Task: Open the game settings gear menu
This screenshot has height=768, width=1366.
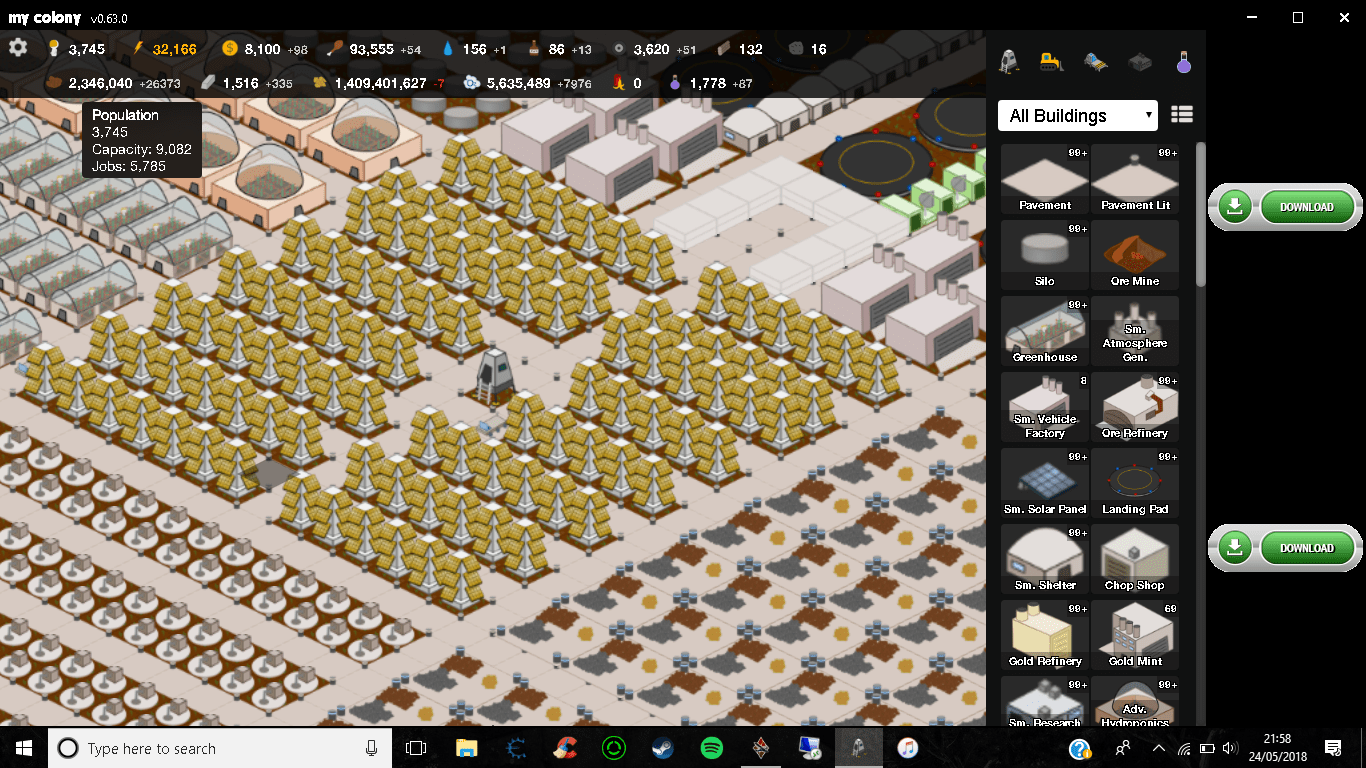Action: coord(18,48)
